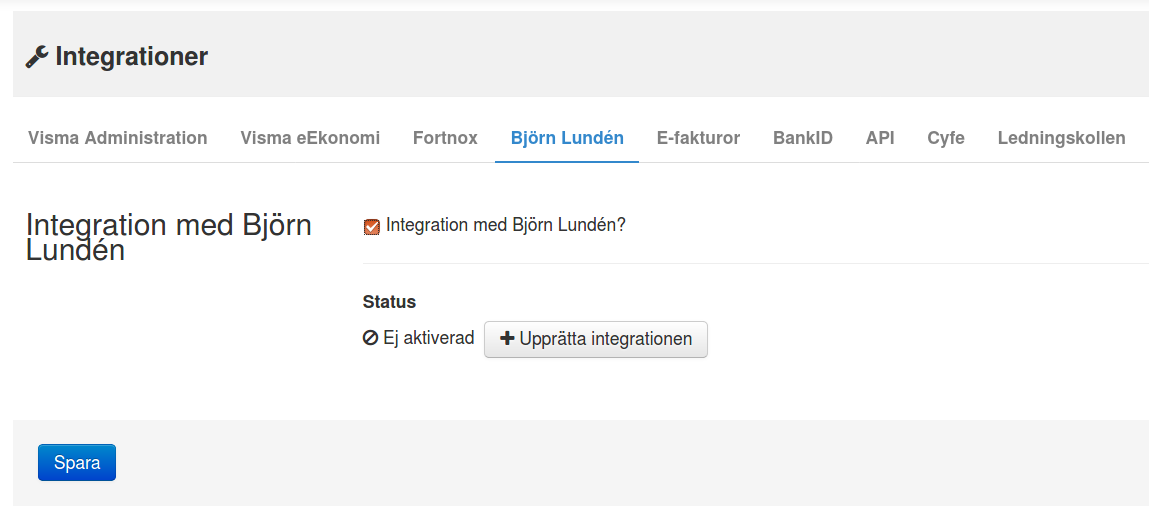The width and height of the screenshot is (1149, 520).
Task: Open the BankID tab
Action: [x=802, y=138]
